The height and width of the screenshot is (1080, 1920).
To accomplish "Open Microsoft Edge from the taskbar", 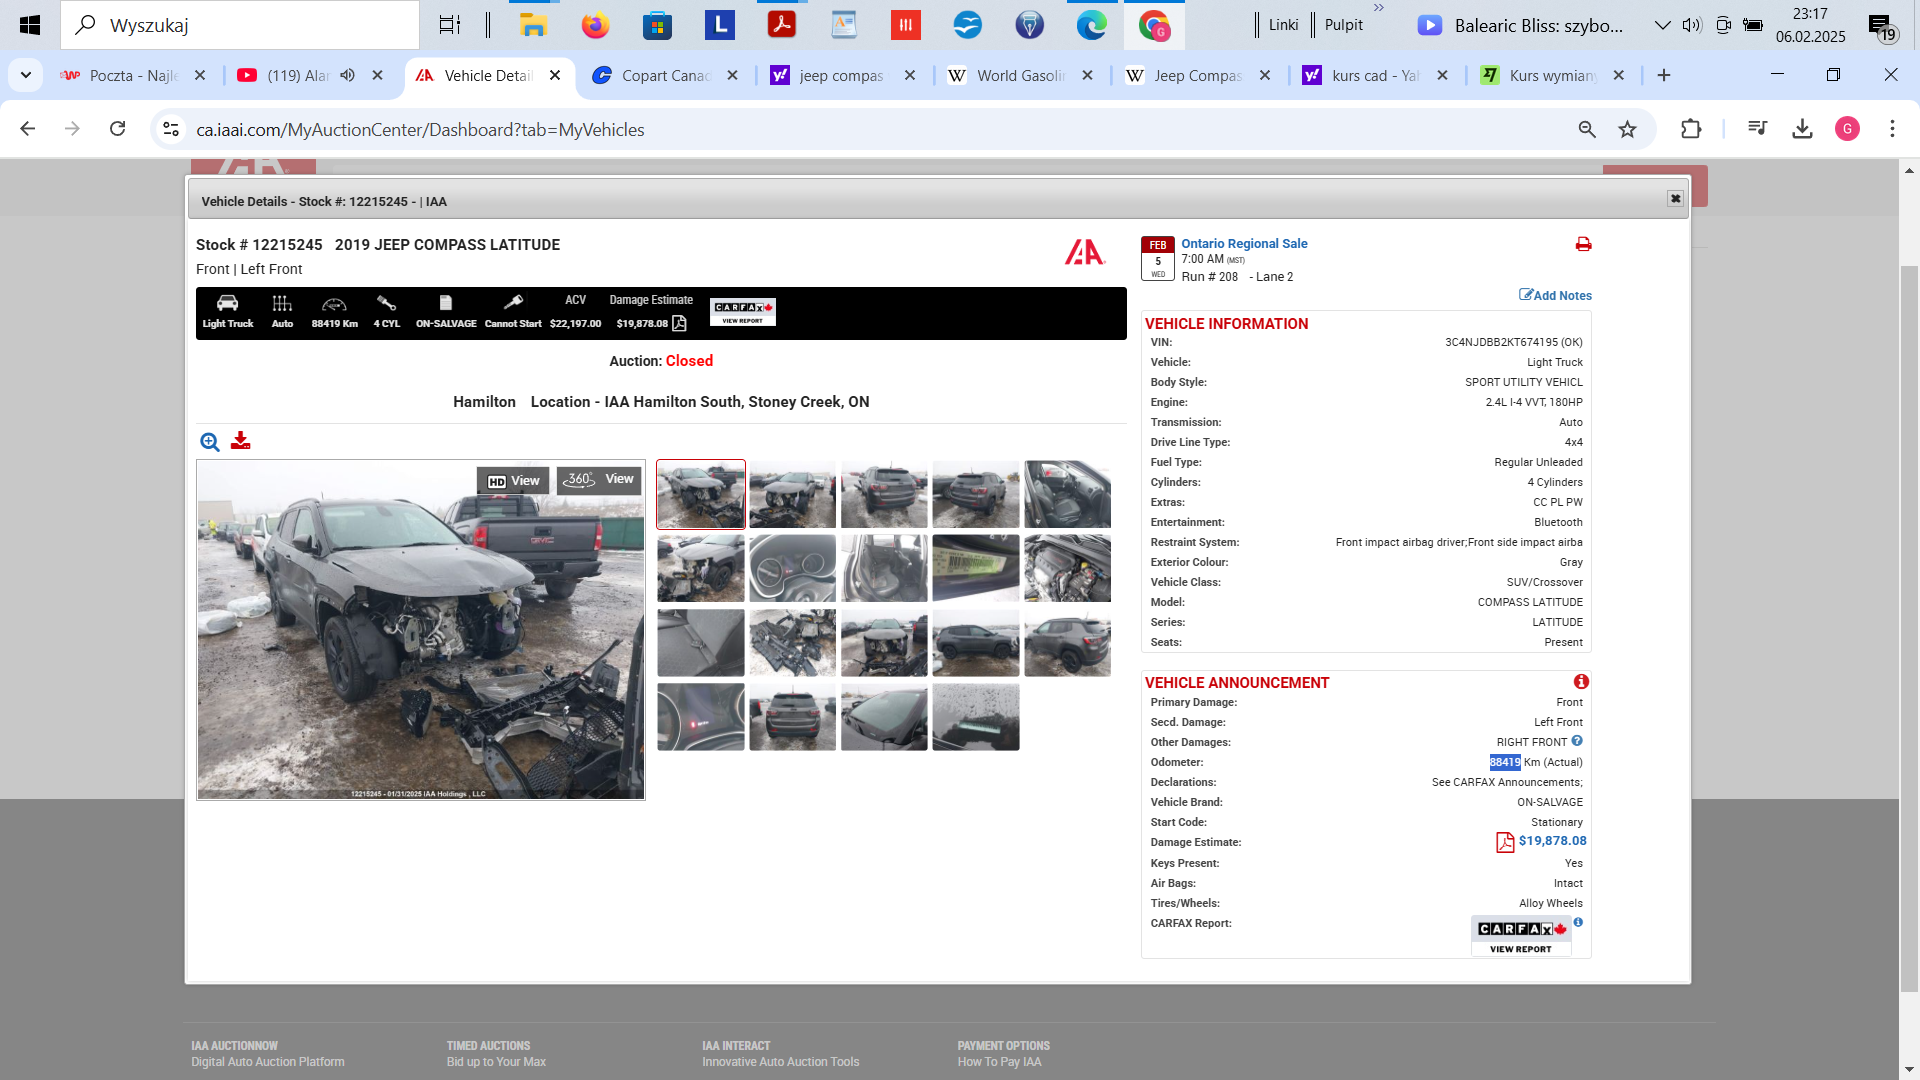I will click(x=1091, y=25).
